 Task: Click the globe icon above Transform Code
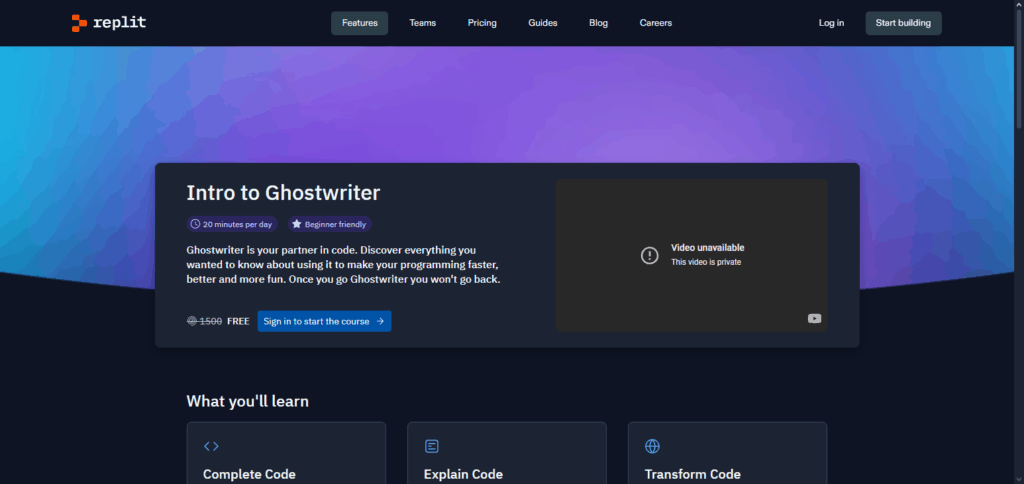[x=652, y=446]
